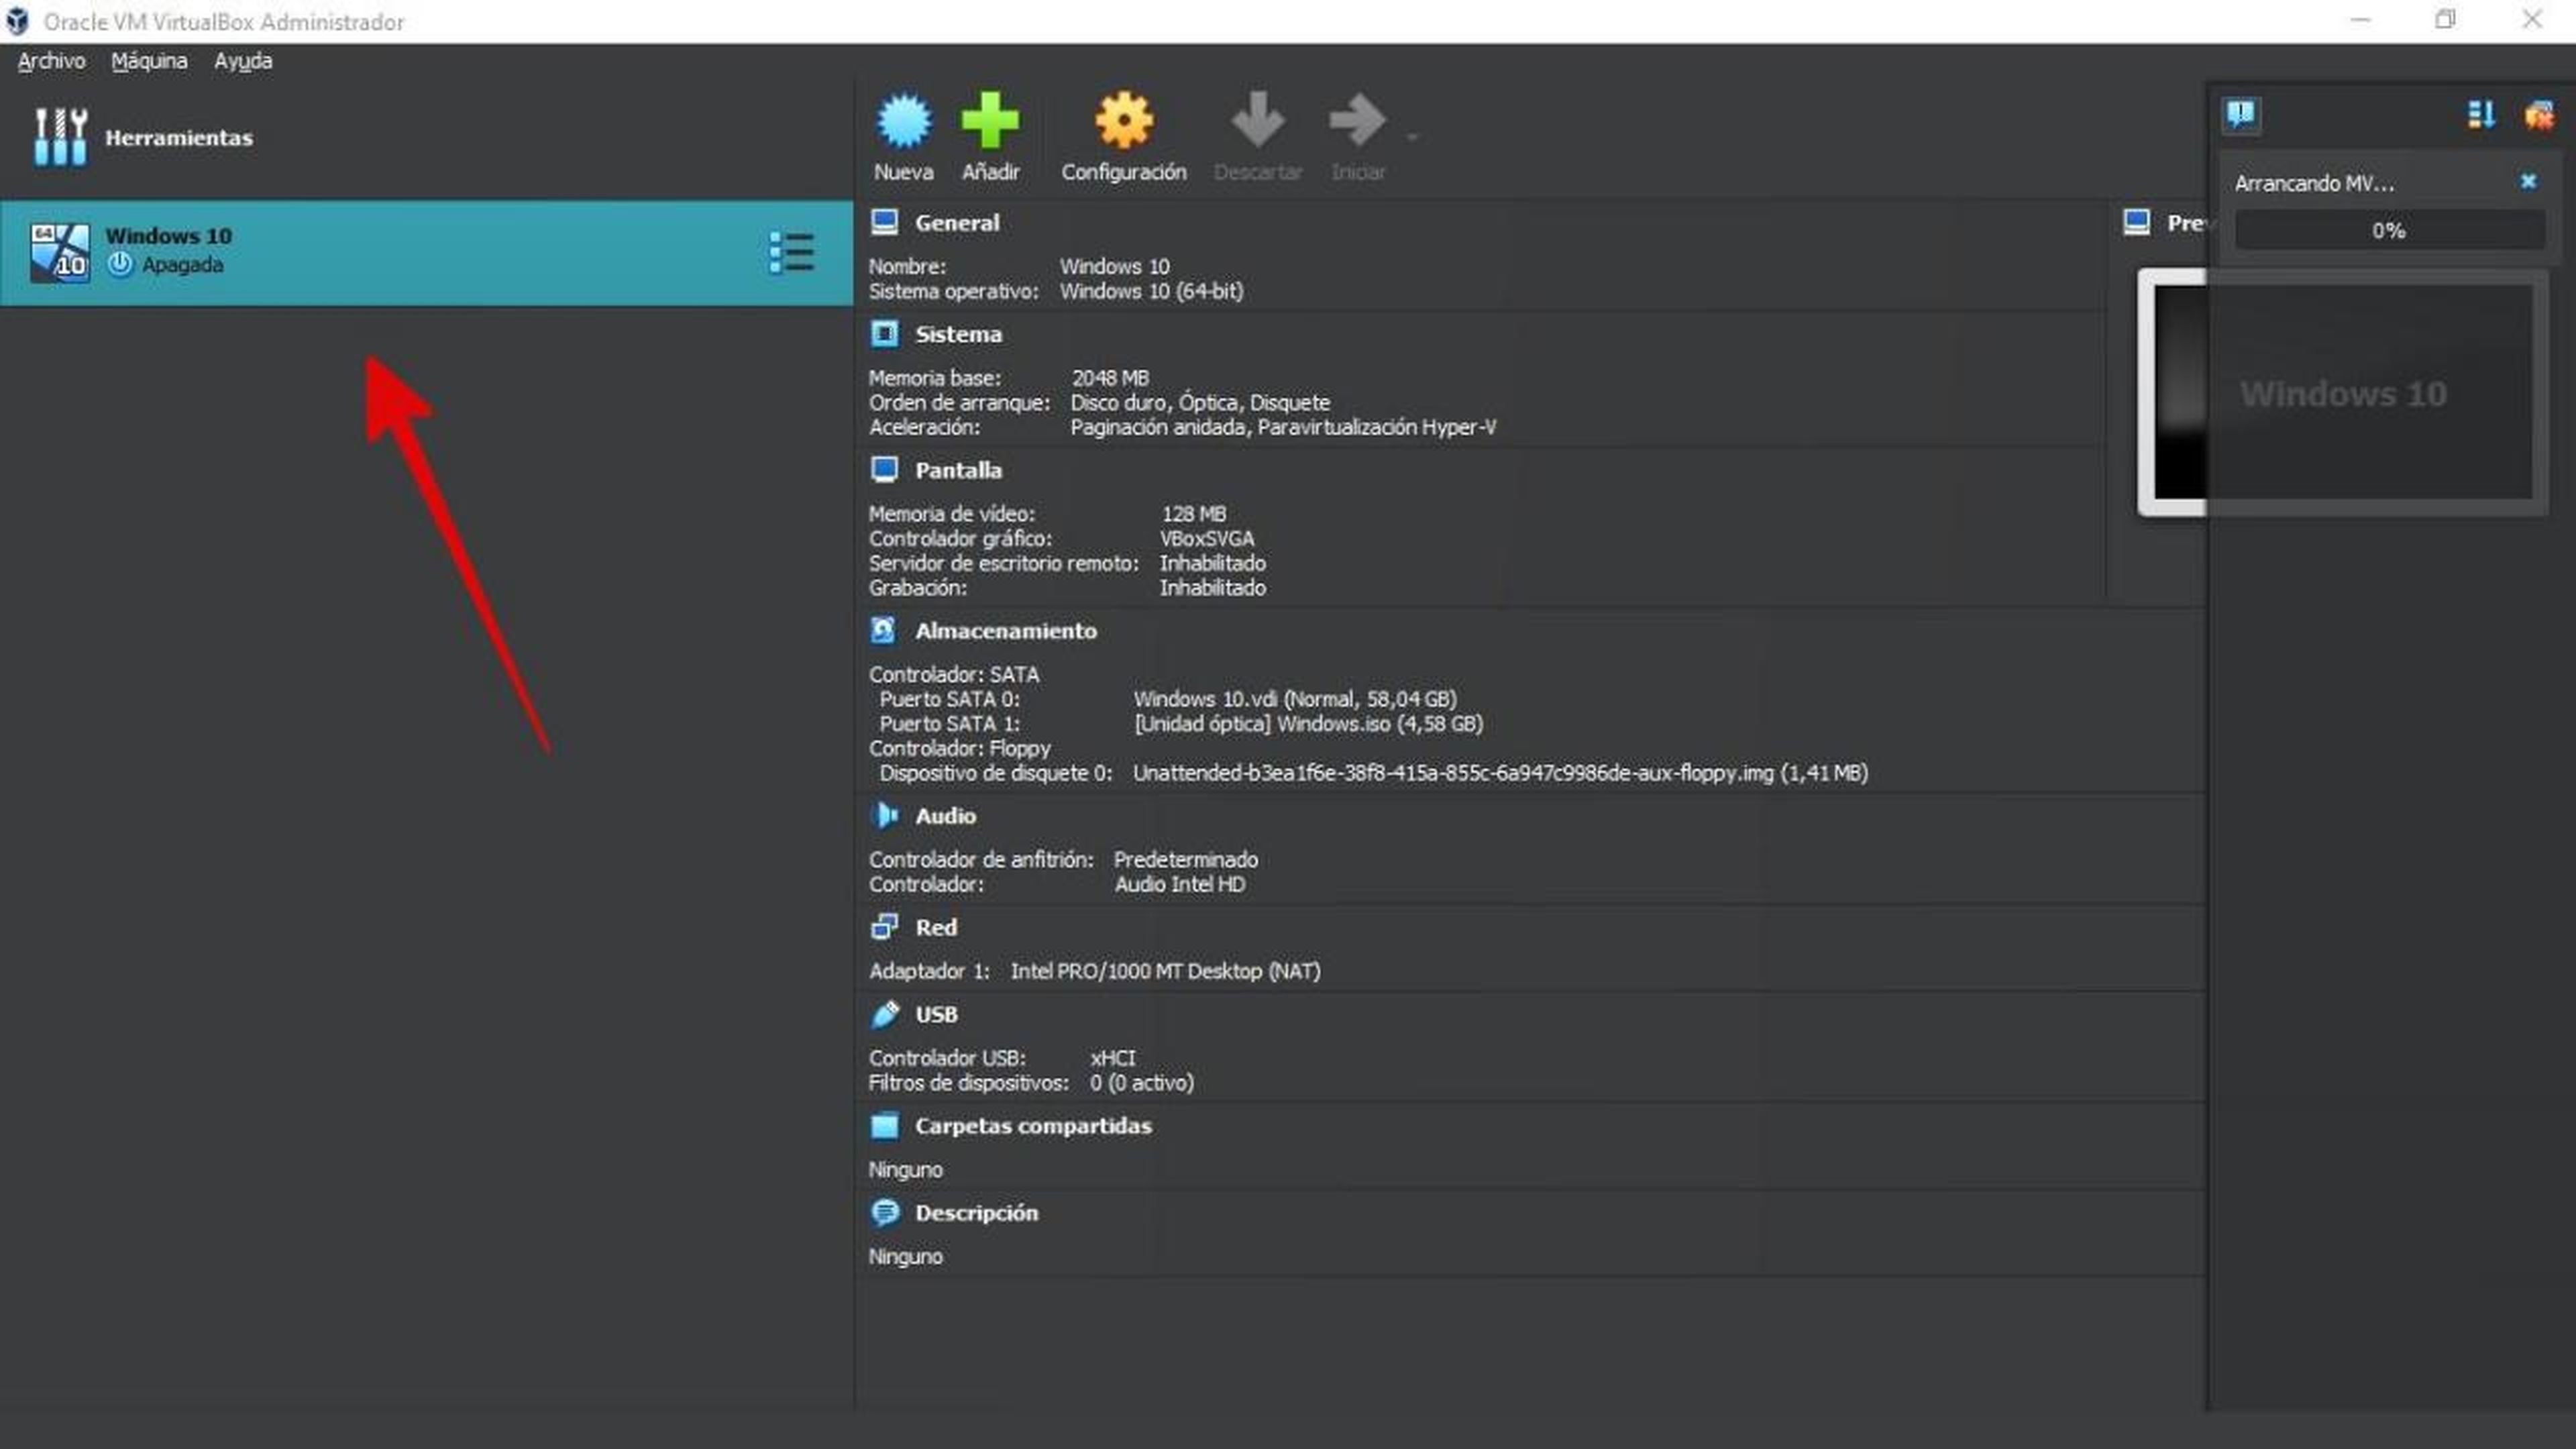
Task: Open Configuración gear in the toolbar
Action: [1124, 121]
